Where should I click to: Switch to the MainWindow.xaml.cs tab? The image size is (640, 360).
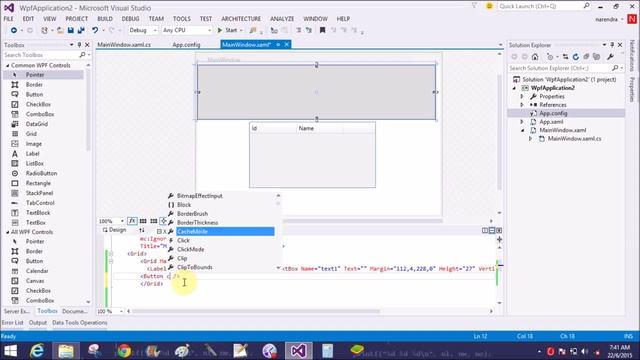pos(124,44)
